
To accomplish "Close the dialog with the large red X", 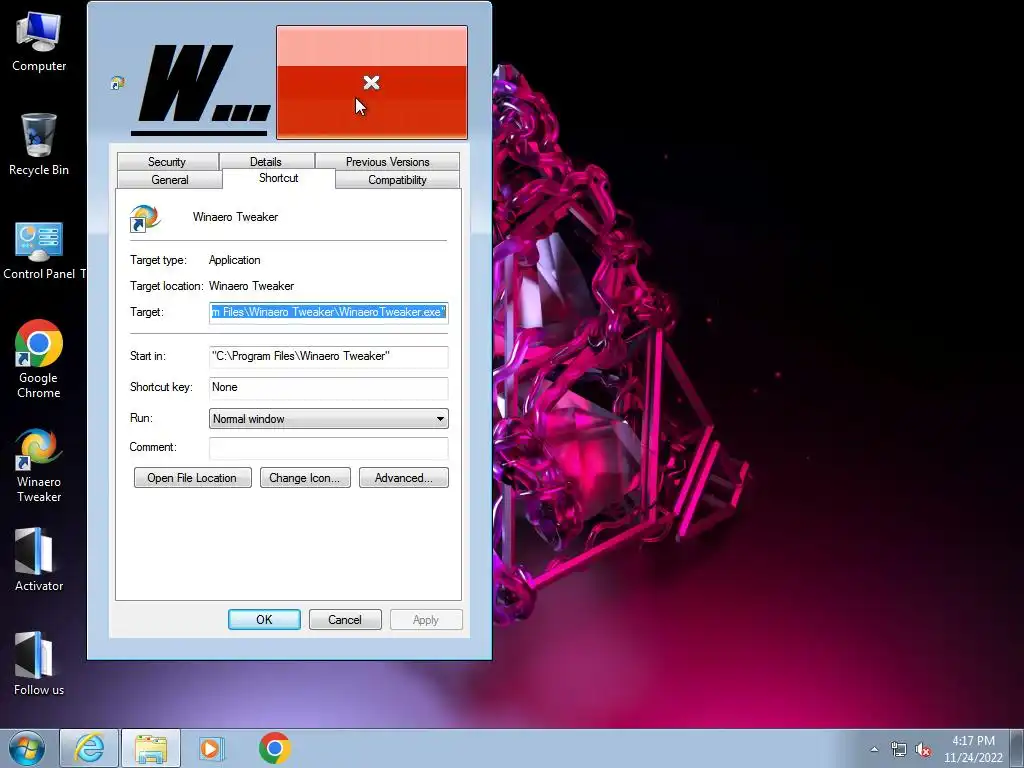I will 372,82.
